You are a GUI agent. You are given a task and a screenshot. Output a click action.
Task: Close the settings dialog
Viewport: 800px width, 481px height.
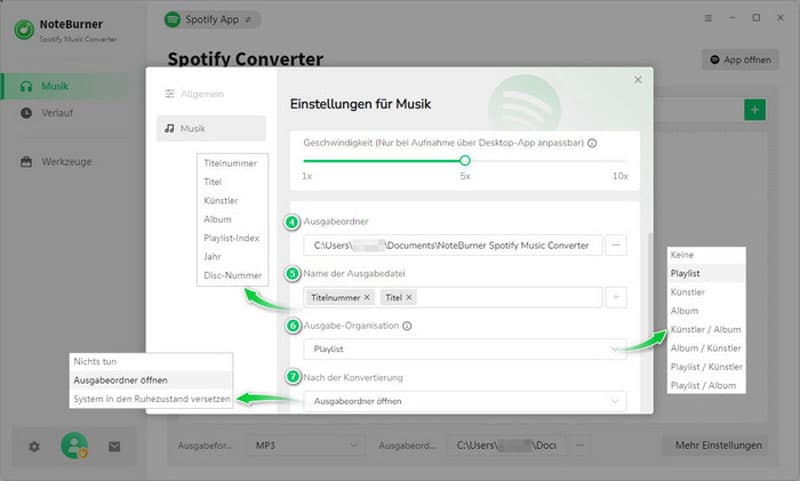(638, 80)
